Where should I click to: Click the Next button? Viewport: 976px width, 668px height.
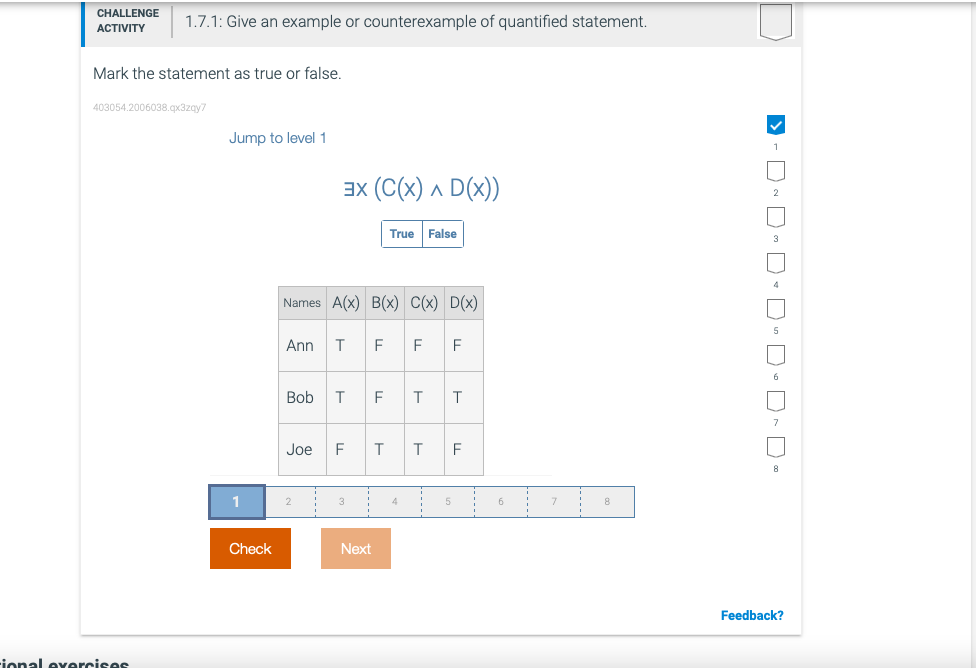click(355, 548)
